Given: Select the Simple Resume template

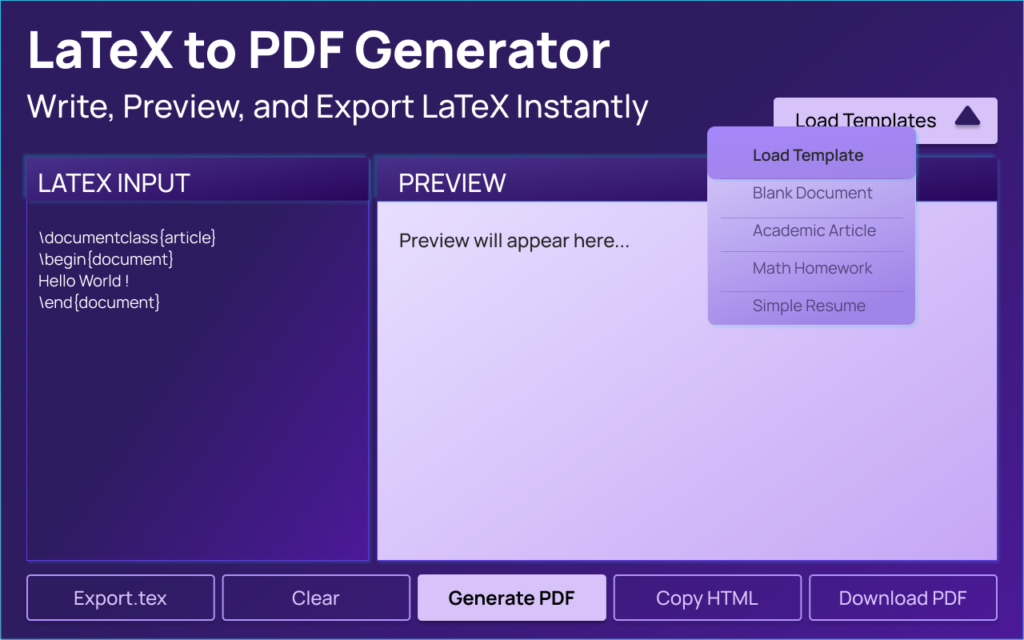Looking at the screenshot, I should pos(809,306).
